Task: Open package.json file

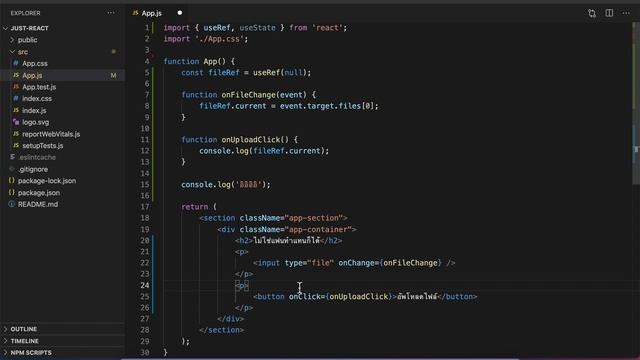Action: point(39,193)
